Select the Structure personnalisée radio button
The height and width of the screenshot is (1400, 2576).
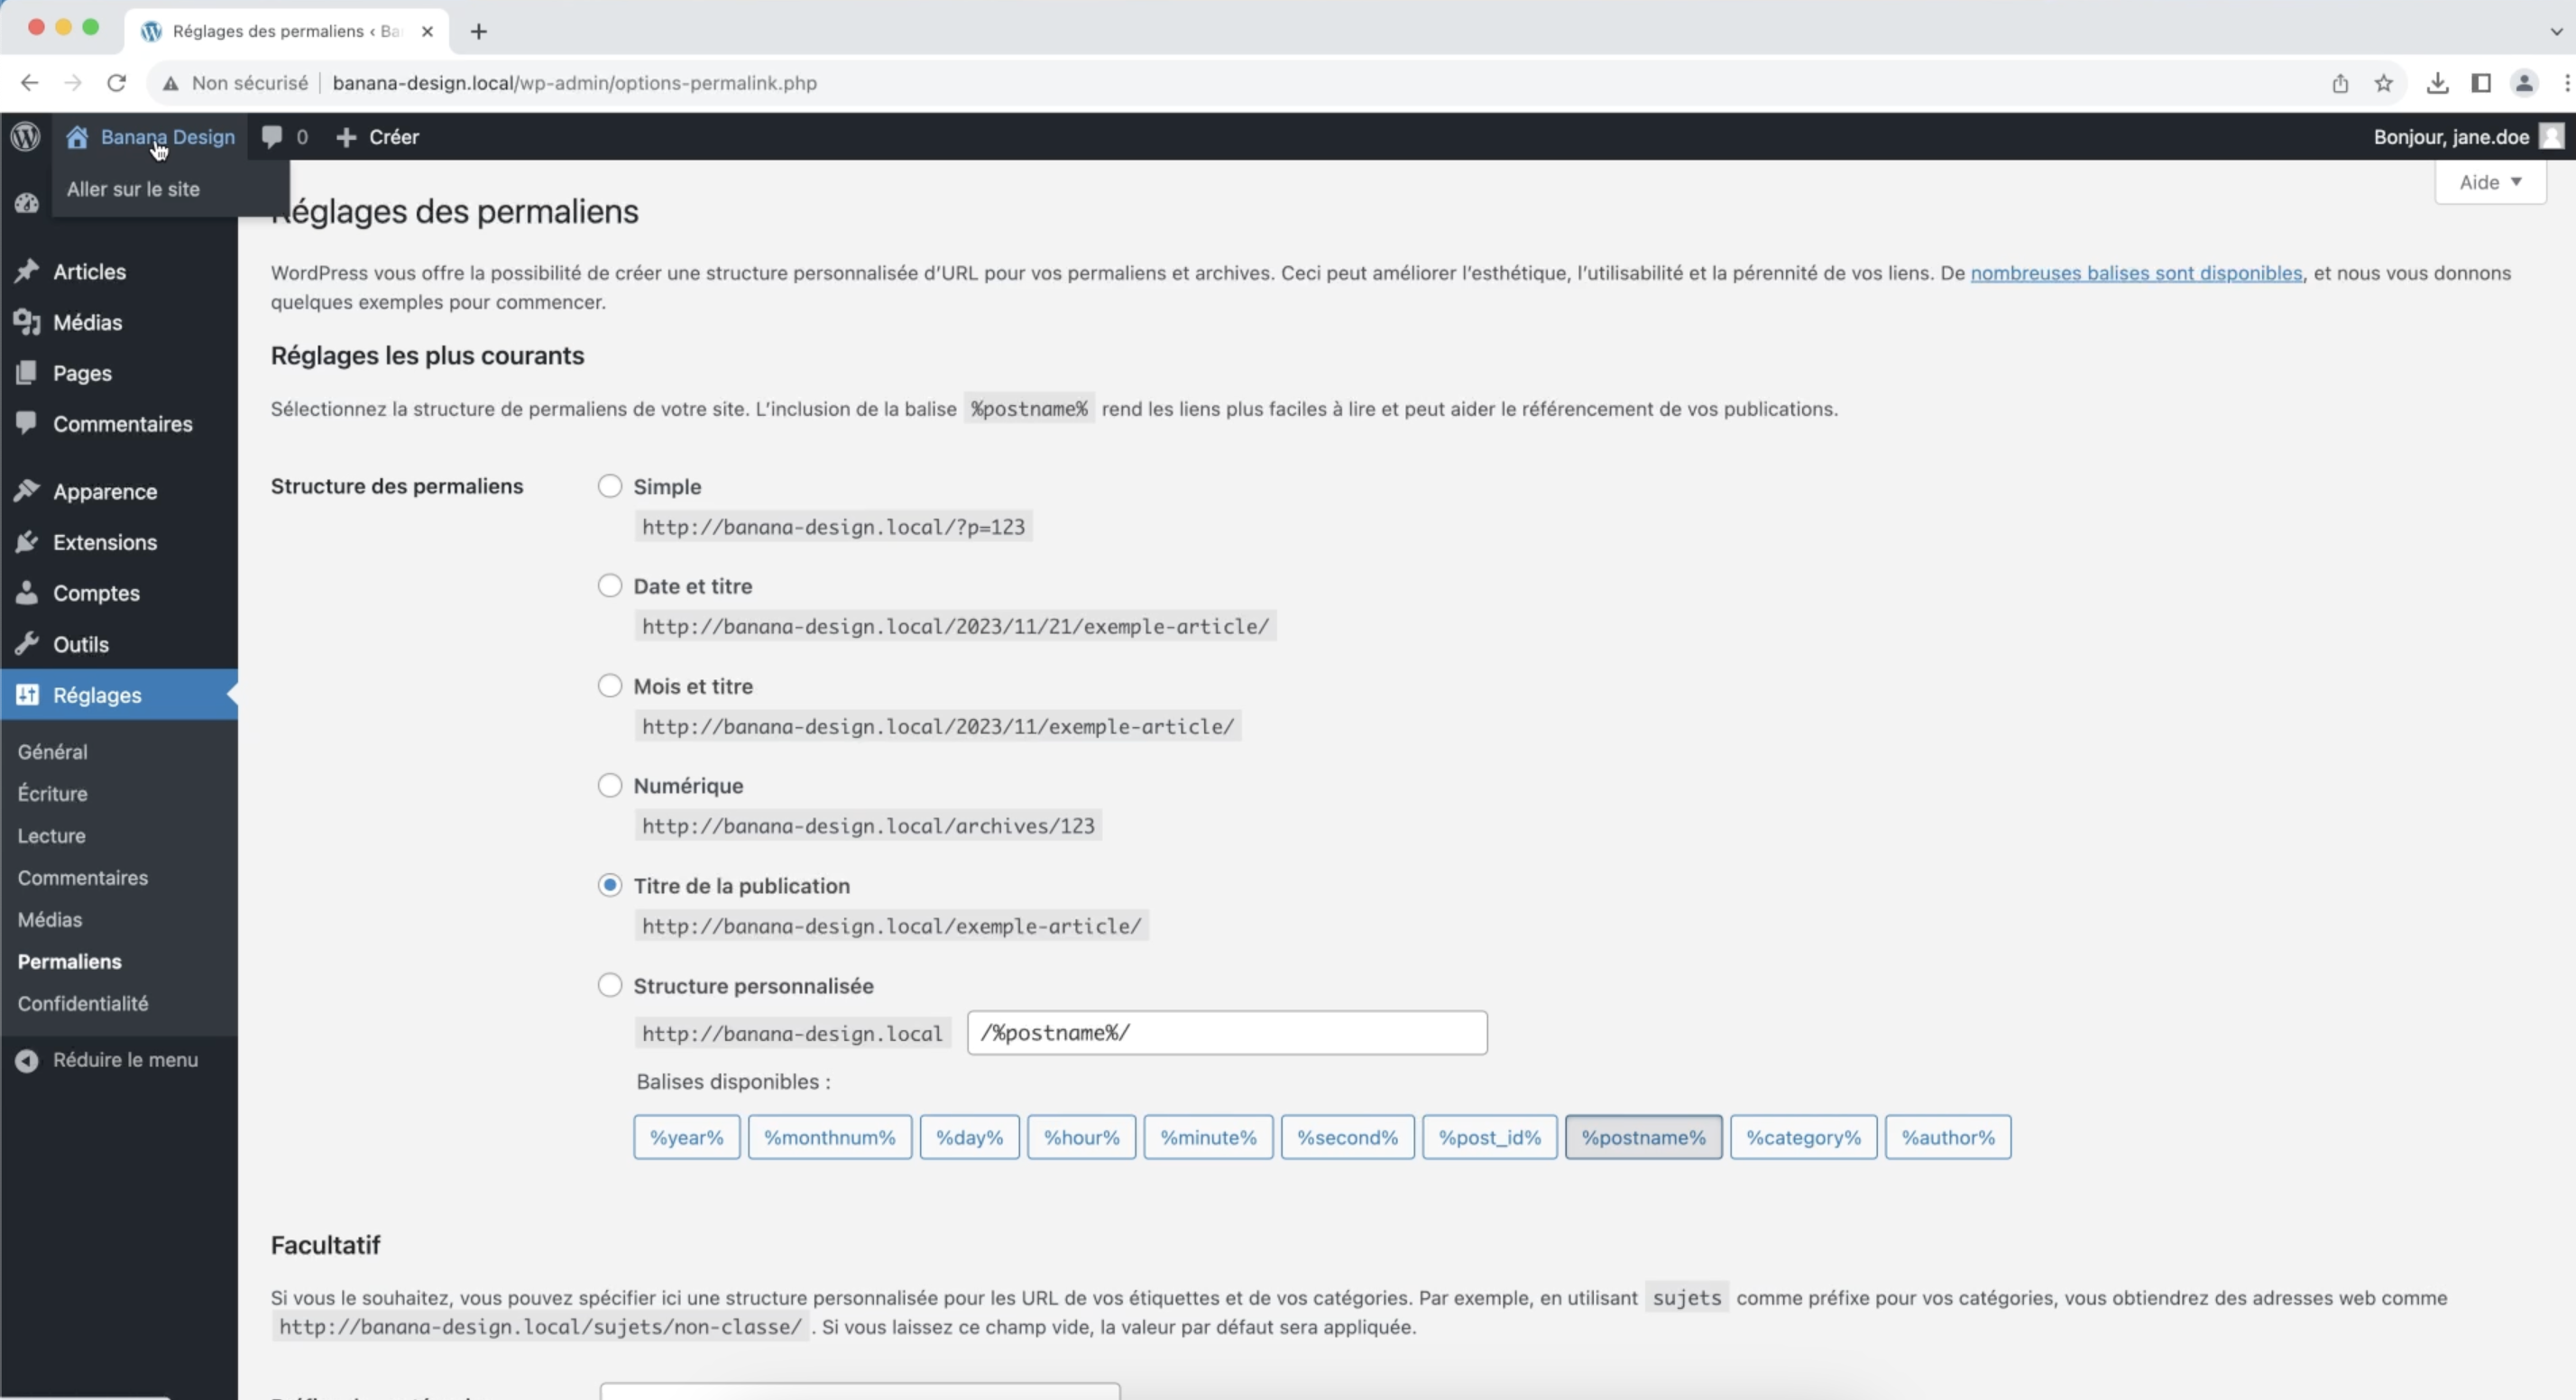click(x=608, y=984)
